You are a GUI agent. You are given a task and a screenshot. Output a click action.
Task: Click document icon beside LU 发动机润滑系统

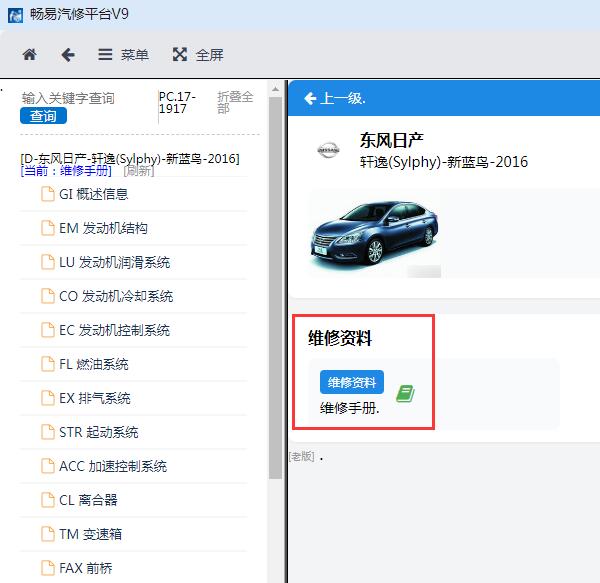coord(48,262)
